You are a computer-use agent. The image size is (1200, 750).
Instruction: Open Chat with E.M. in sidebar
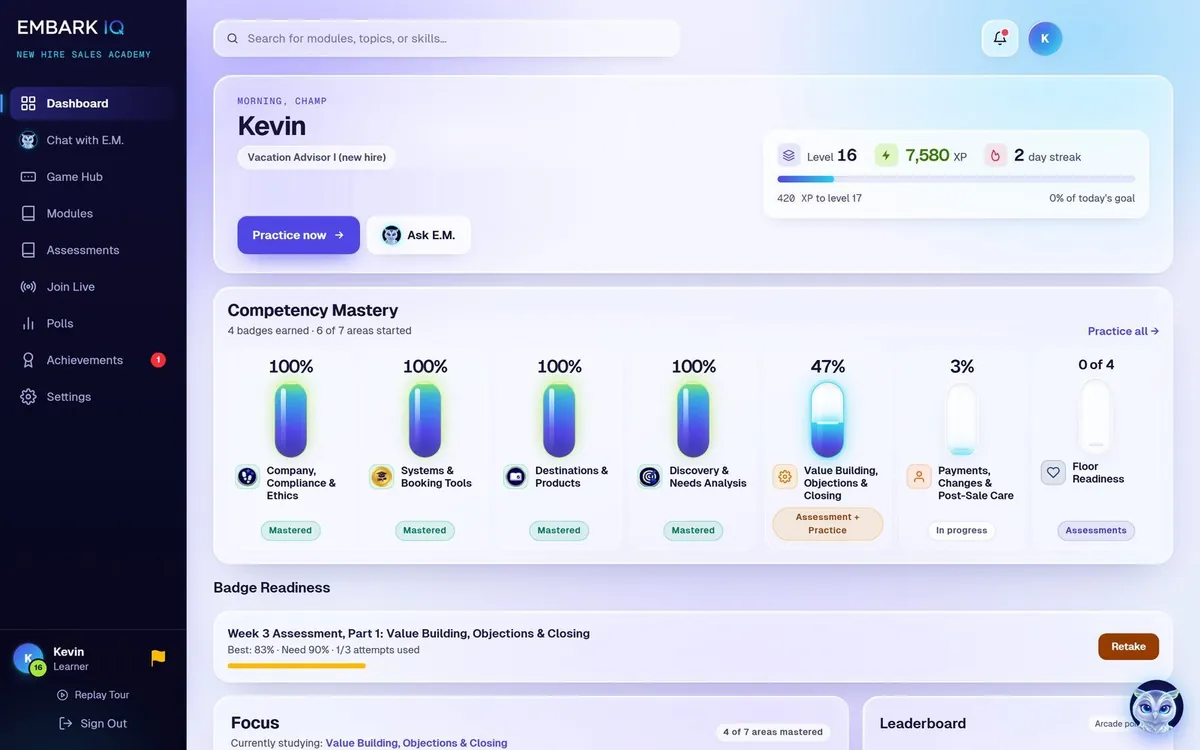coord(92,140)
